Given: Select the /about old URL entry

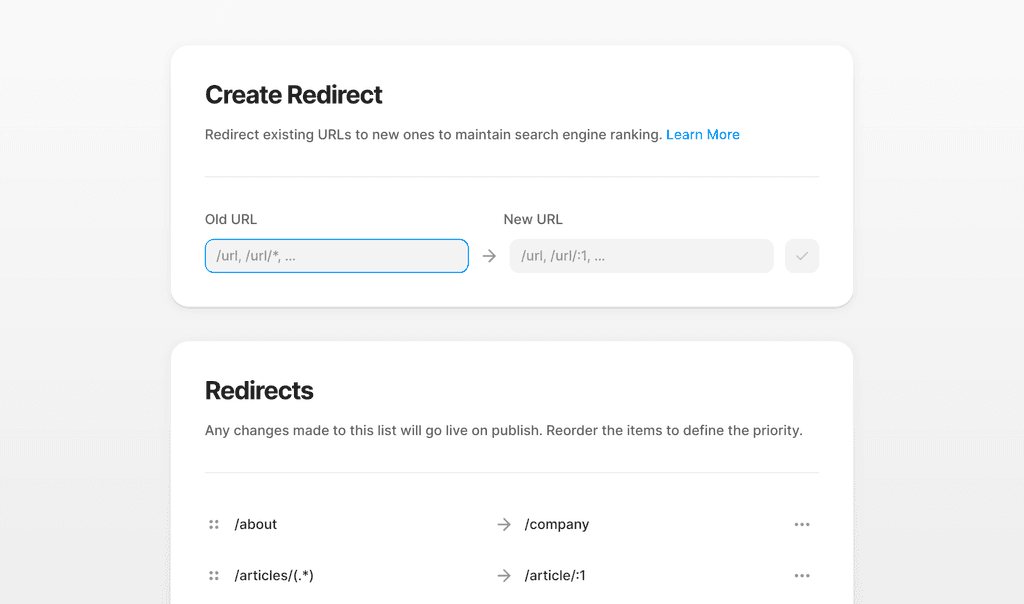Looking at the screenshot, I should click(256, 524).
